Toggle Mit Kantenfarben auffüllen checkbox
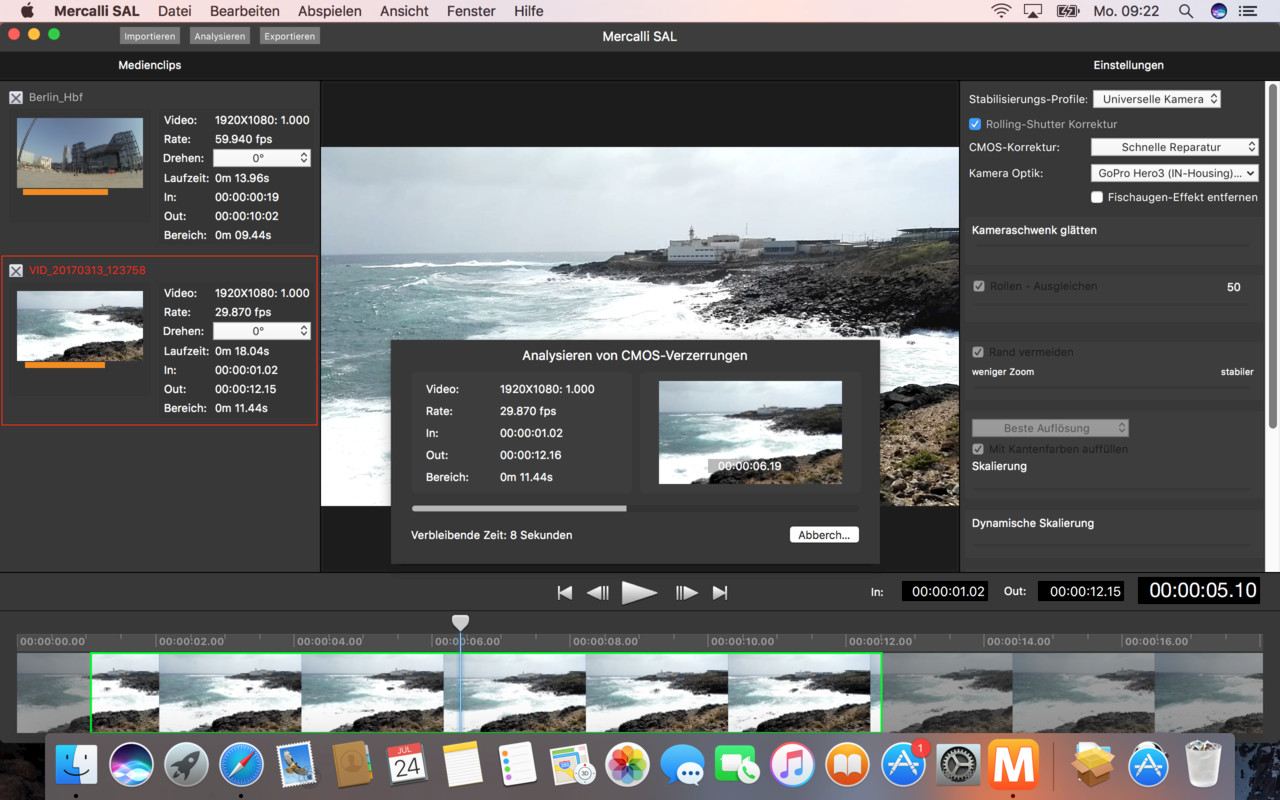The width and height of the screenshot is (1280, 800). click(979, 449)
